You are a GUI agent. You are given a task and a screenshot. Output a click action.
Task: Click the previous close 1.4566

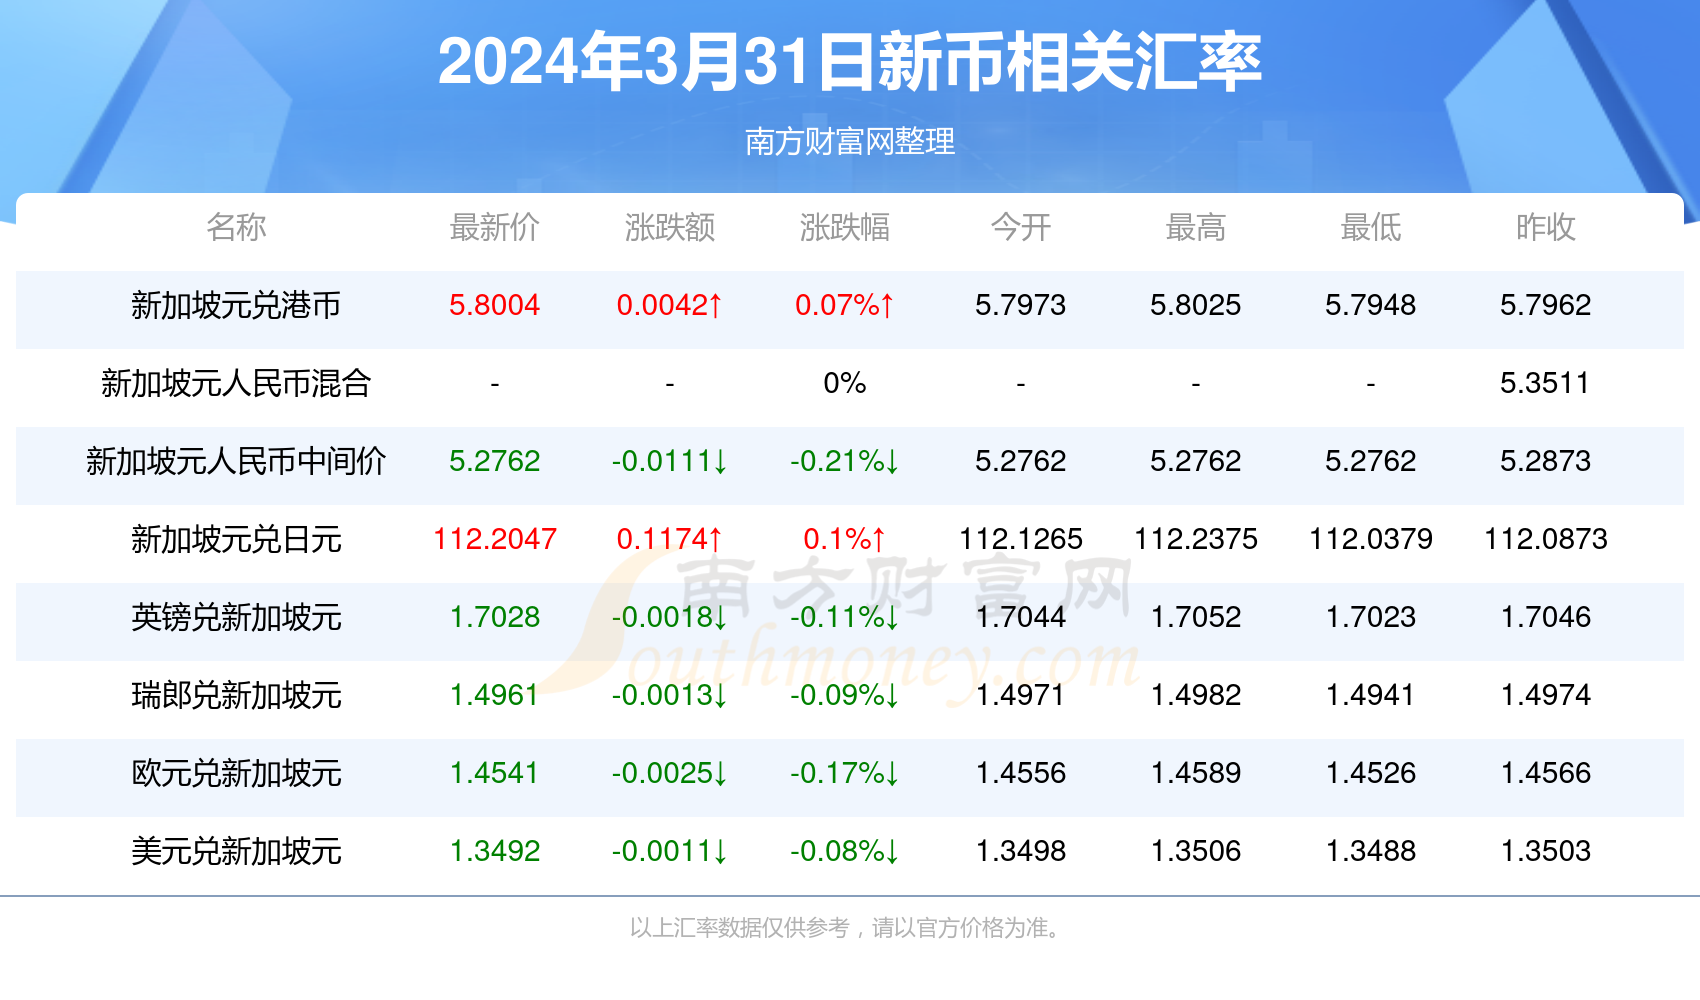coord(1545,773)
